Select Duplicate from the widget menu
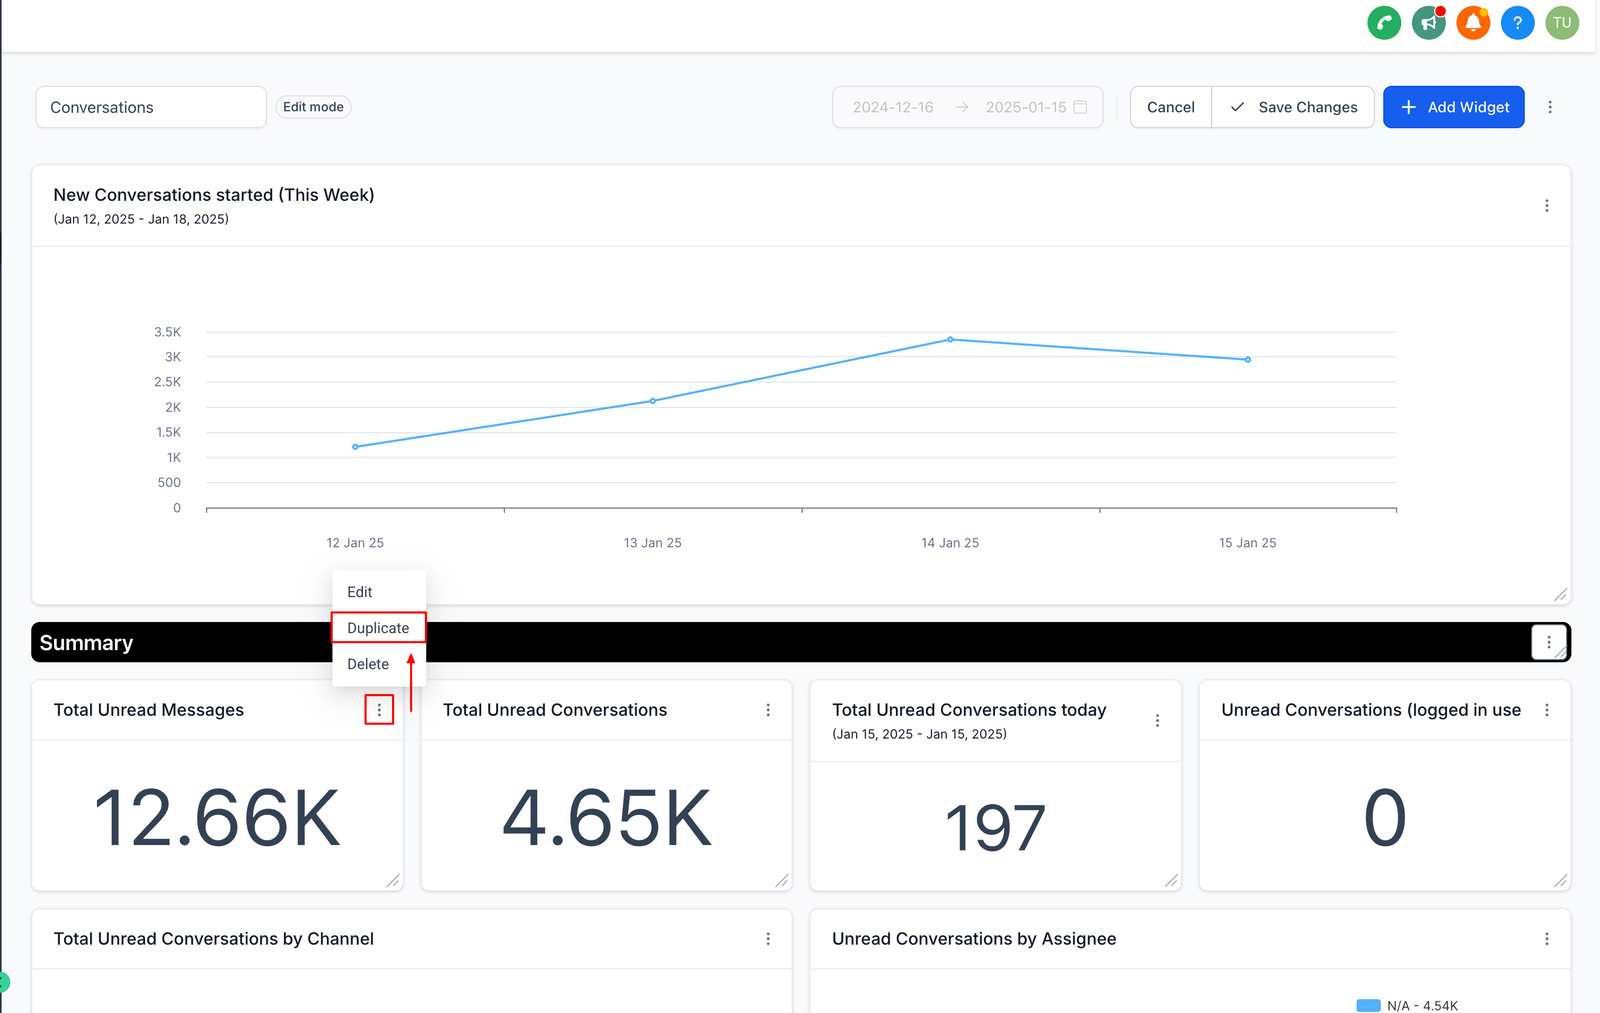1600x1013 pixels. tap(378, 628)
